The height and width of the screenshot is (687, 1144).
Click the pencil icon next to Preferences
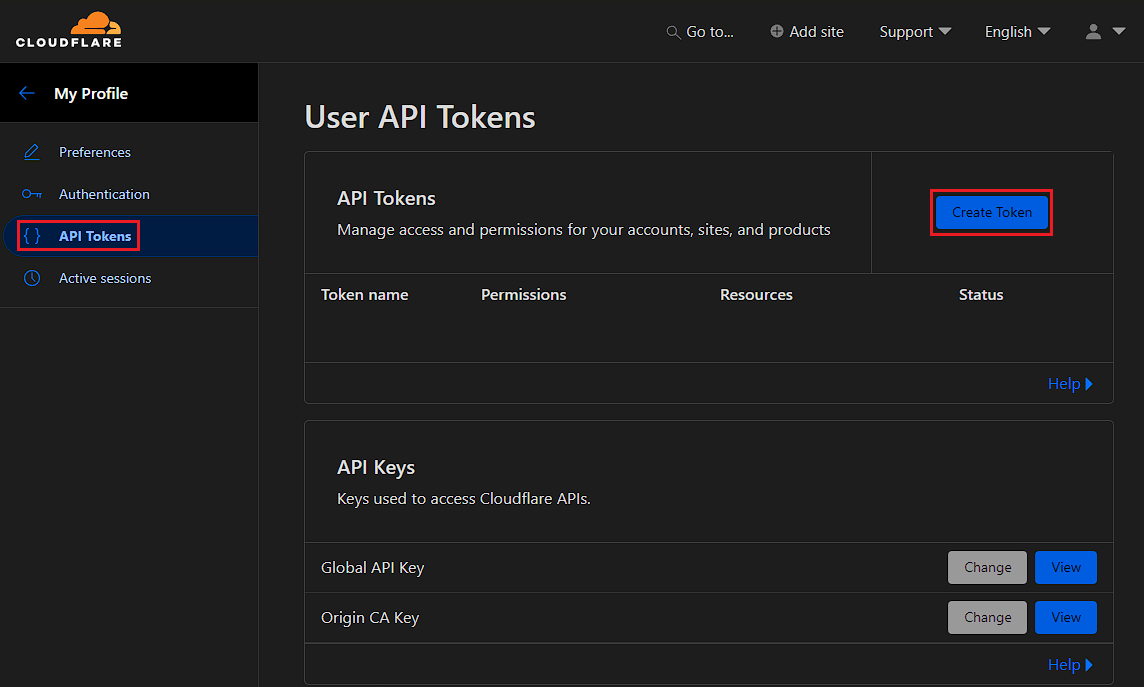click(x=31, y=152)
